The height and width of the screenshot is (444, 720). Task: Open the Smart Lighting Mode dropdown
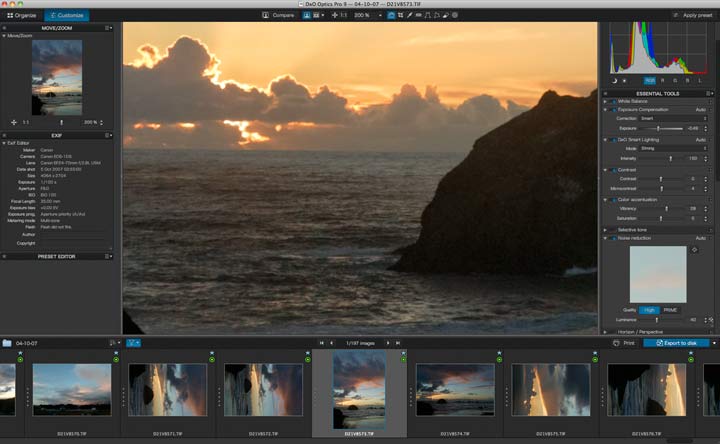tap(673, 148)
